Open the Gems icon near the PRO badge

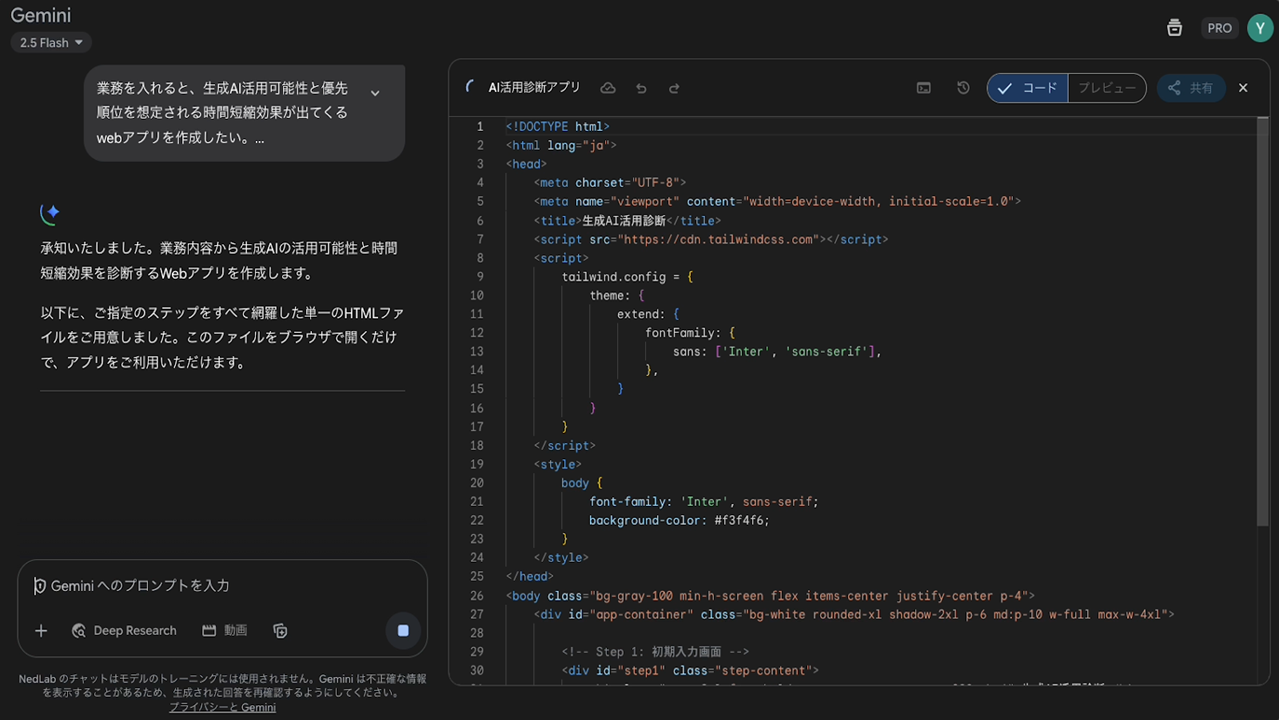(x=1174, y=28)
